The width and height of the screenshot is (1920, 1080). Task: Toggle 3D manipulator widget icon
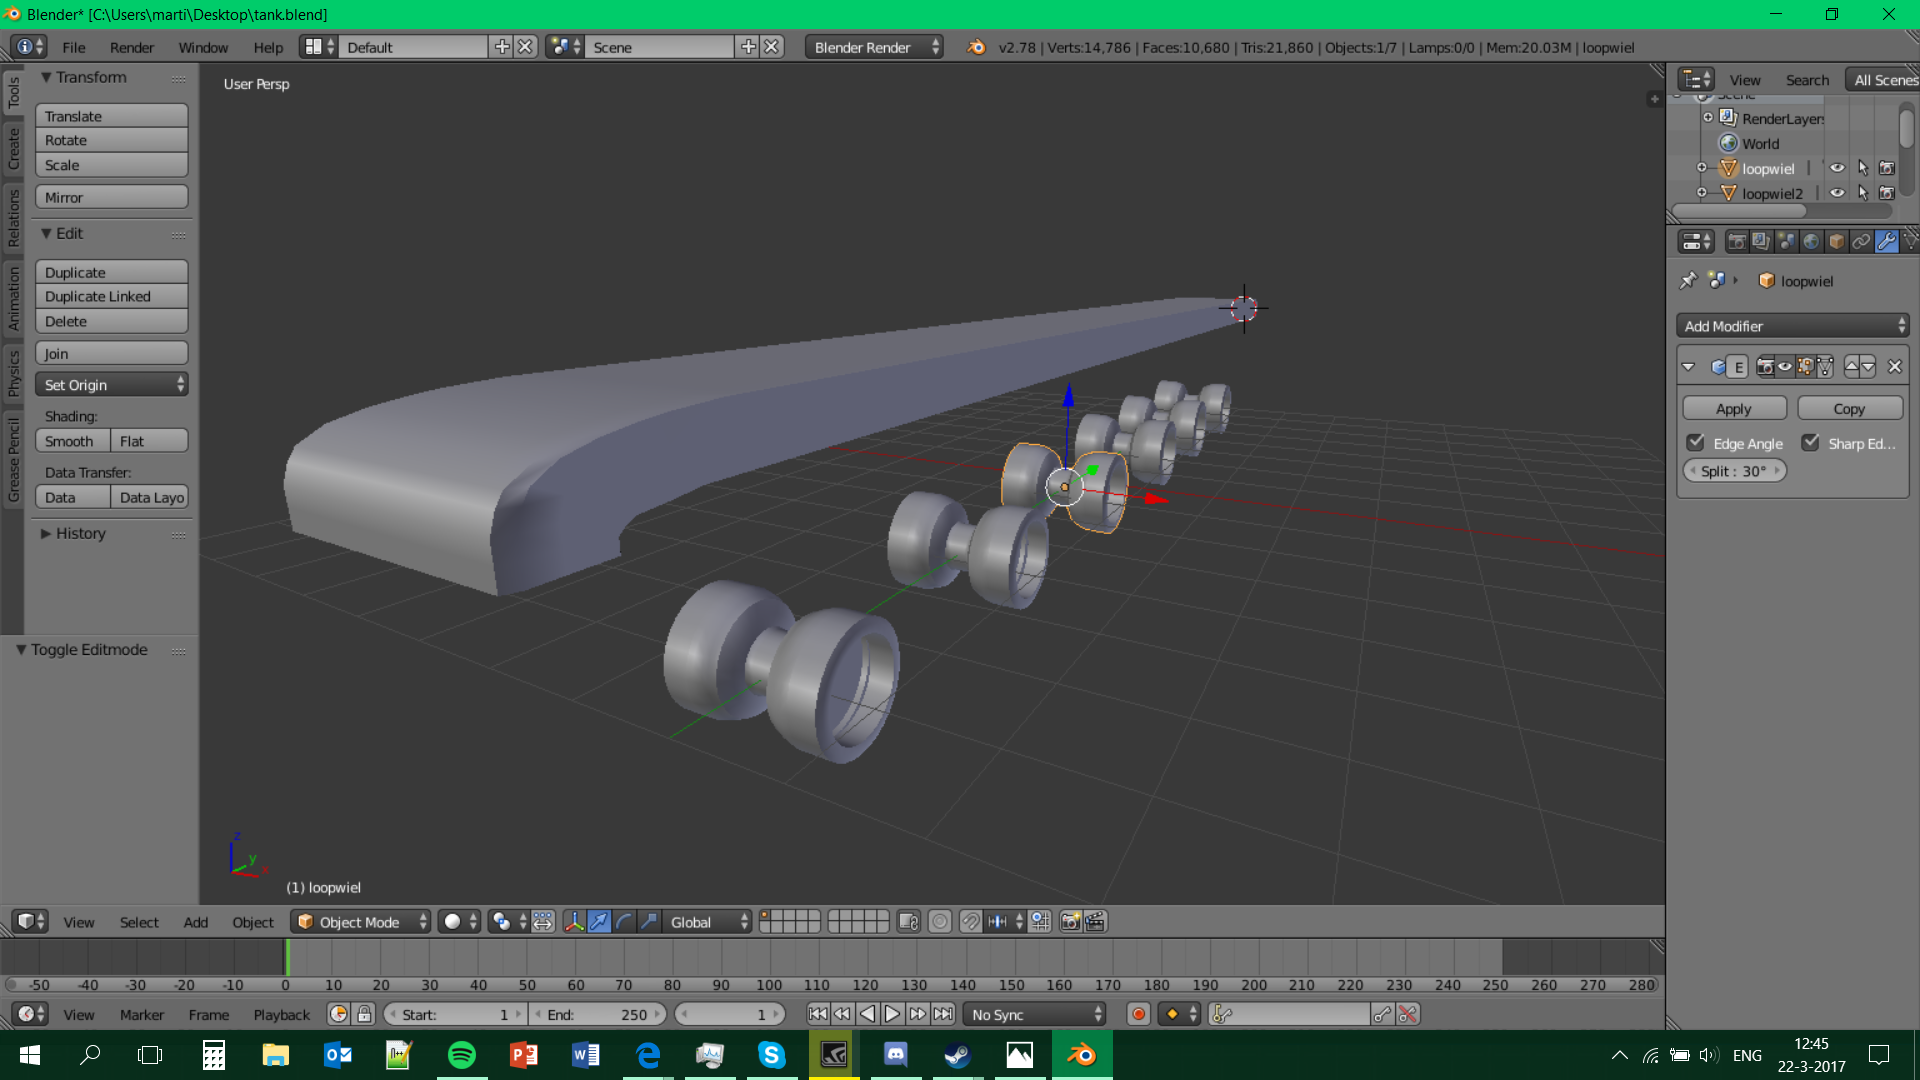coord(574,922)
